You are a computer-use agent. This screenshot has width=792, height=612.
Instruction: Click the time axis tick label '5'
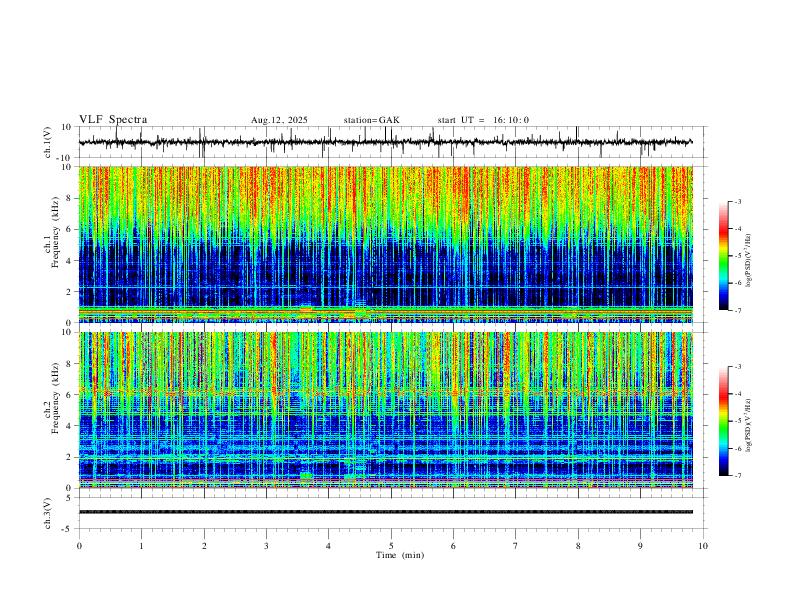point(391,546)
